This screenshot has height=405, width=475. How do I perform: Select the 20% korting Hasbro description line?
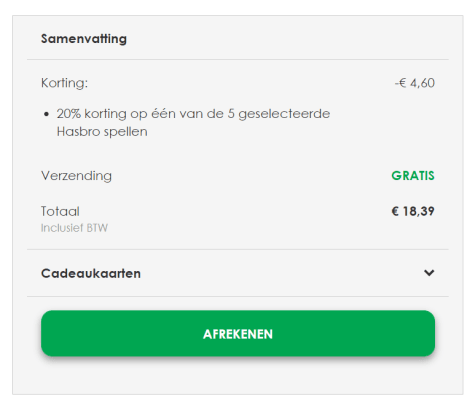click(193, 114)
